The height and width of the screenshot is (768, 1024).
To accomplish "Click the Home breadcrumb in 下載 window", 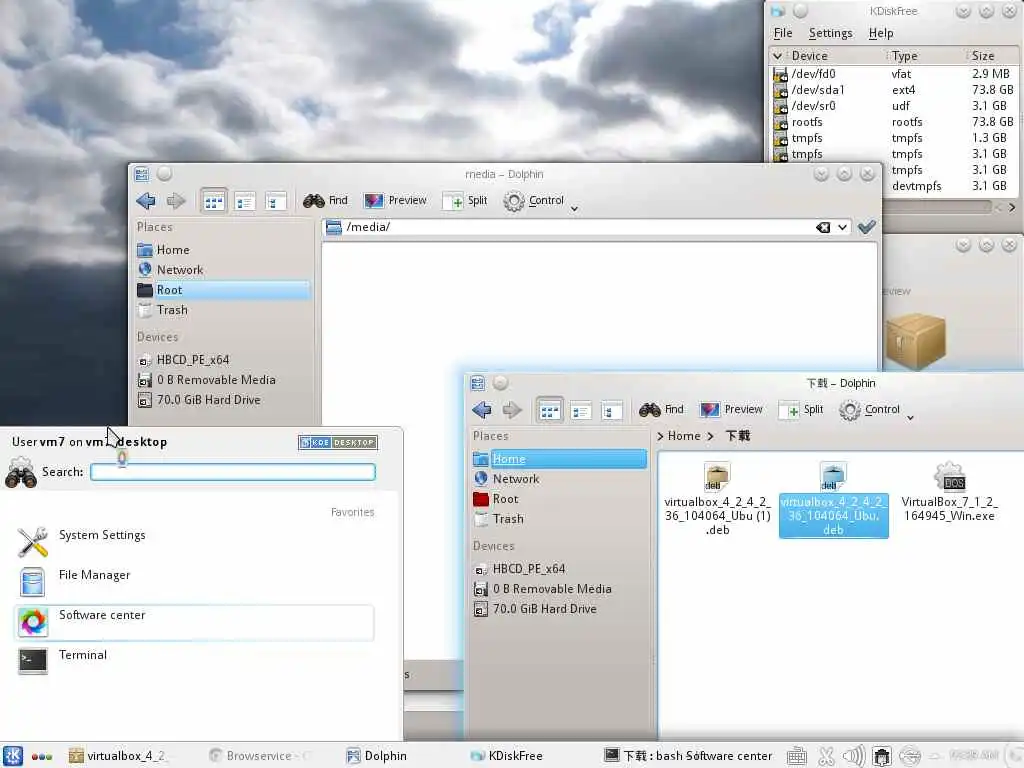I will tap(684, 436).
